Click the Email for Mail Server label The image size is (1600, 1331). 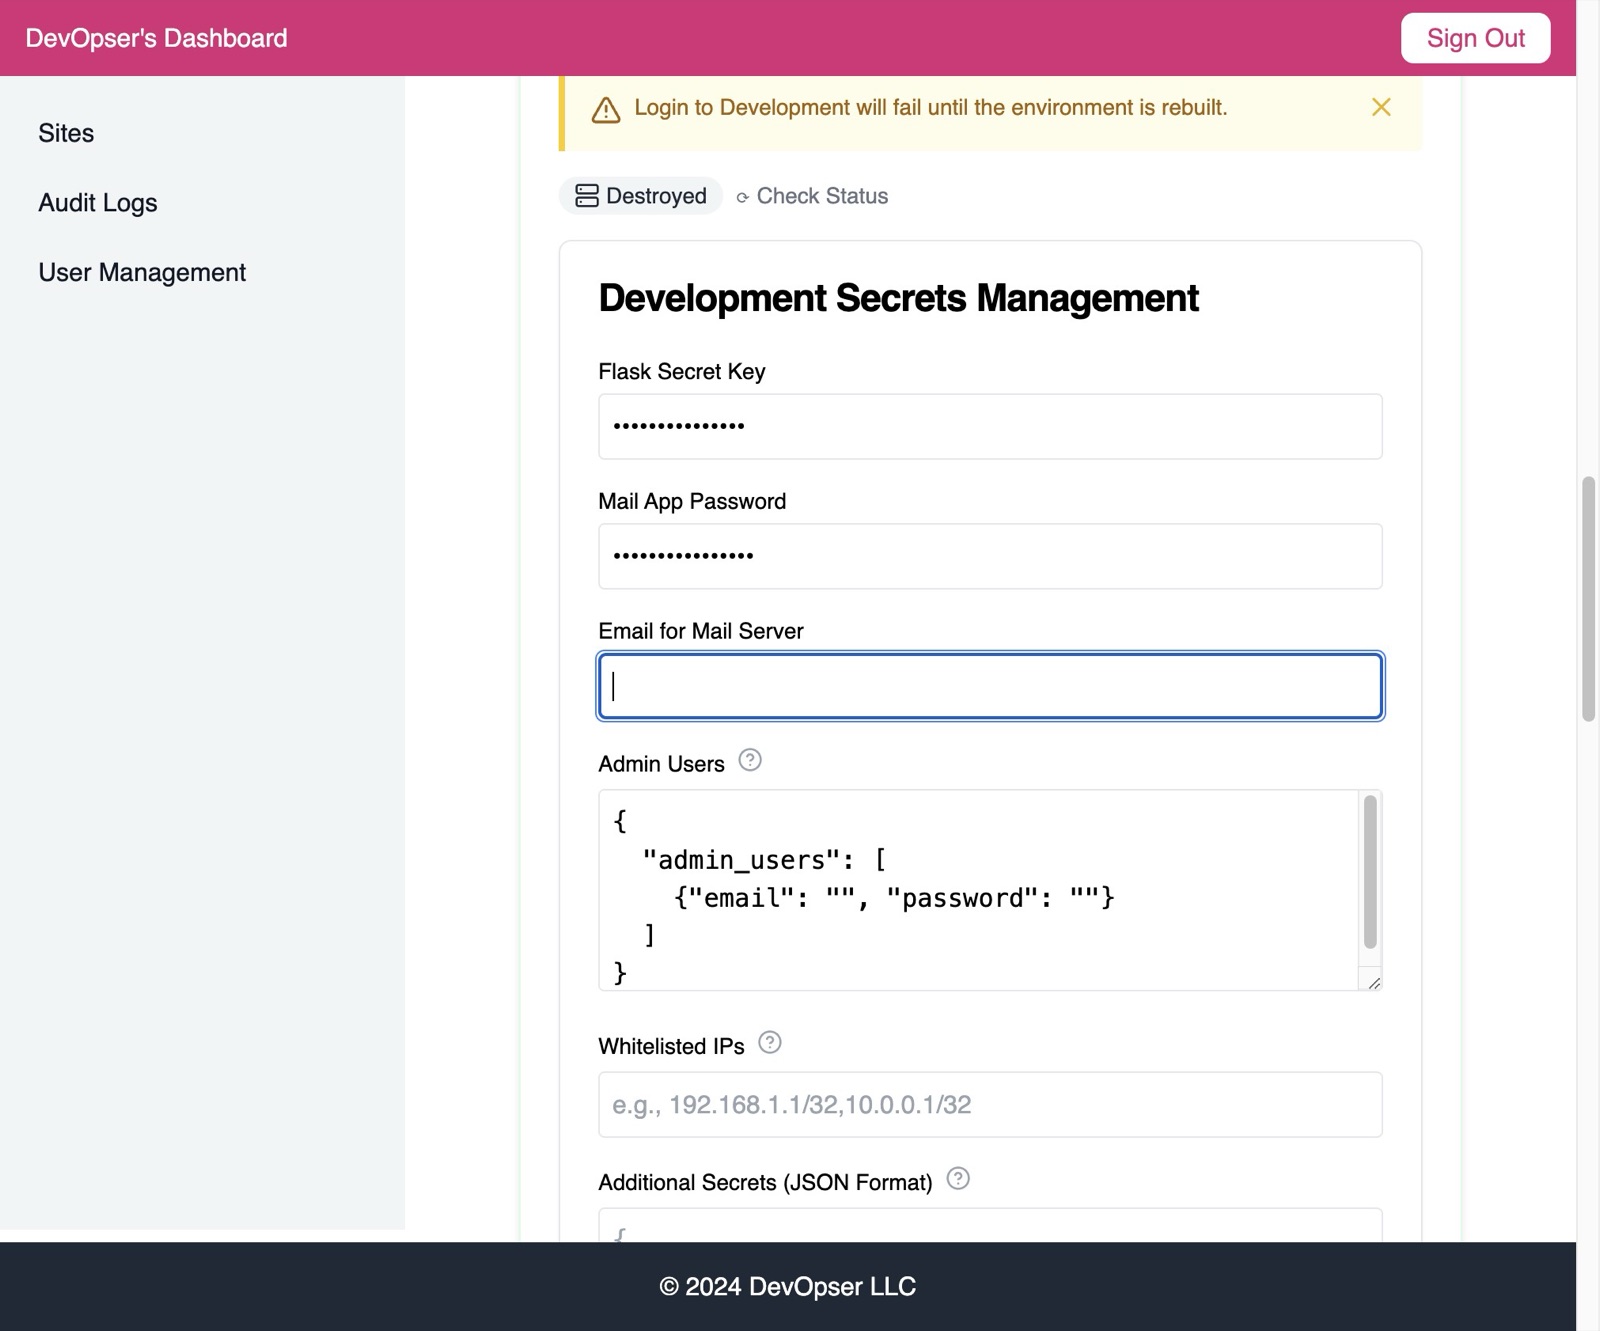tap(701, 631)
